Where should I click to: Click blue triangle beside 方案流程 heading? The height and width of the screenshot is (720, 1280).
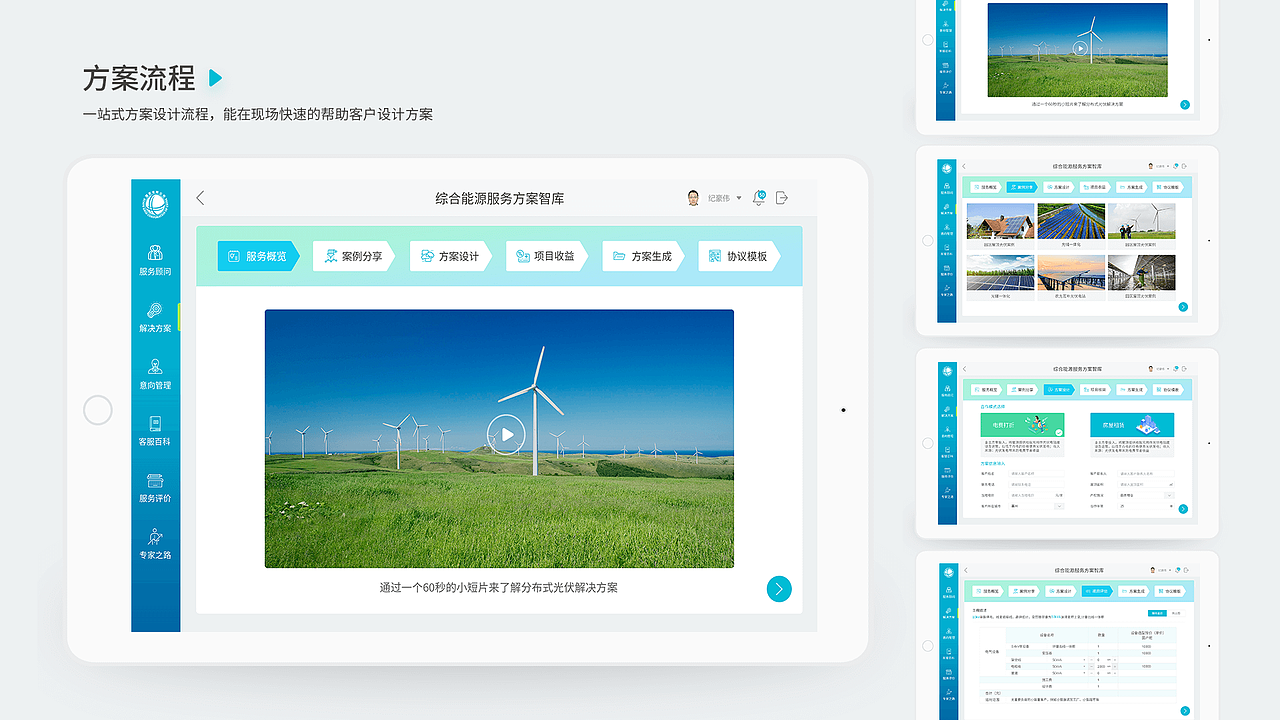215,78
